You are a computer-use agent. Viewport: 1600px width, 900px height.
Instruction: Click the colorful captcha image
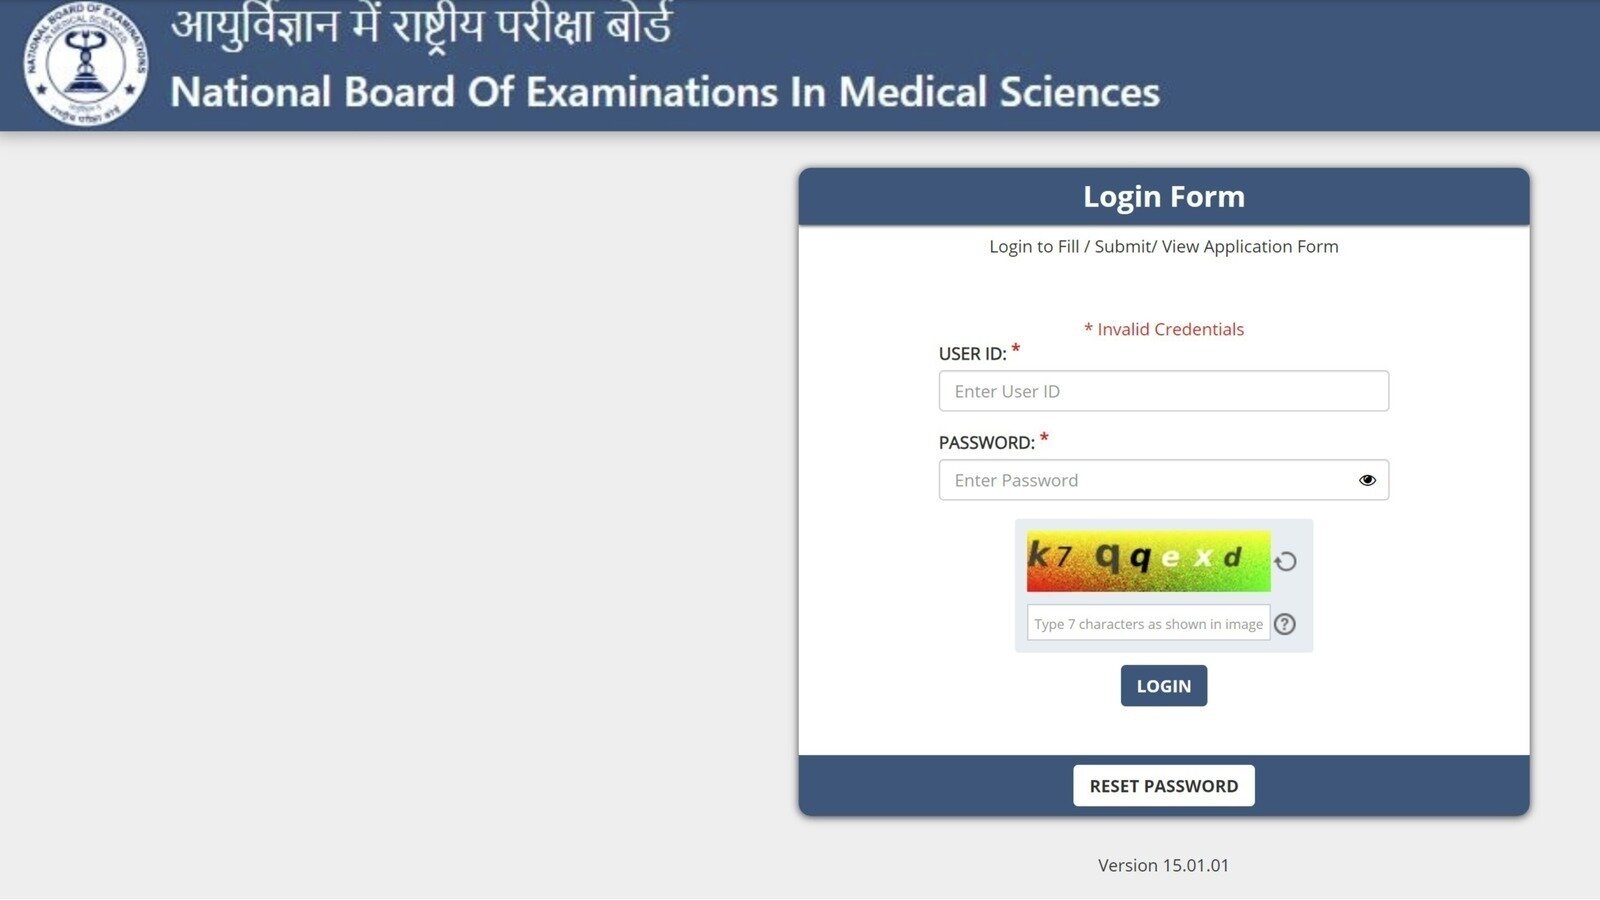pyautogui.click(x=1147, y=560)
